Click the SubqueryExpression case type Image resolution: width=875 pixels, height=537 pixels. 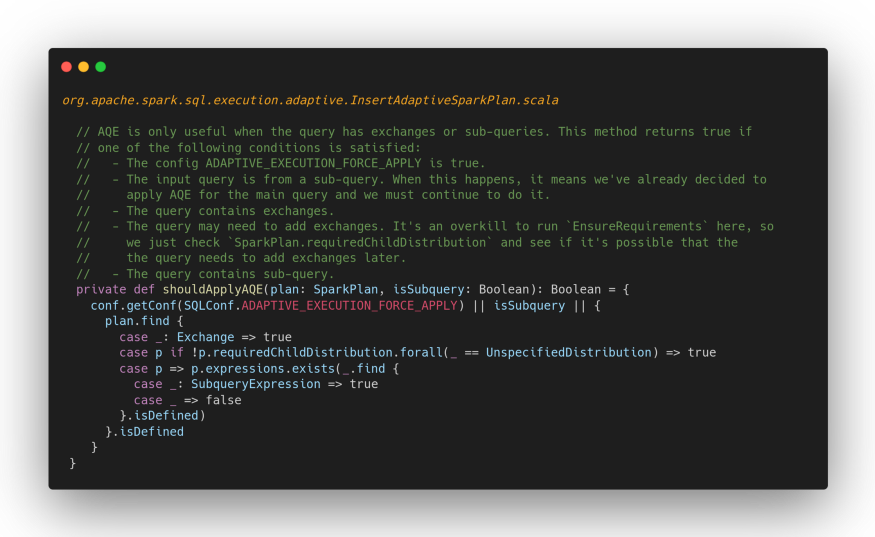256,384
